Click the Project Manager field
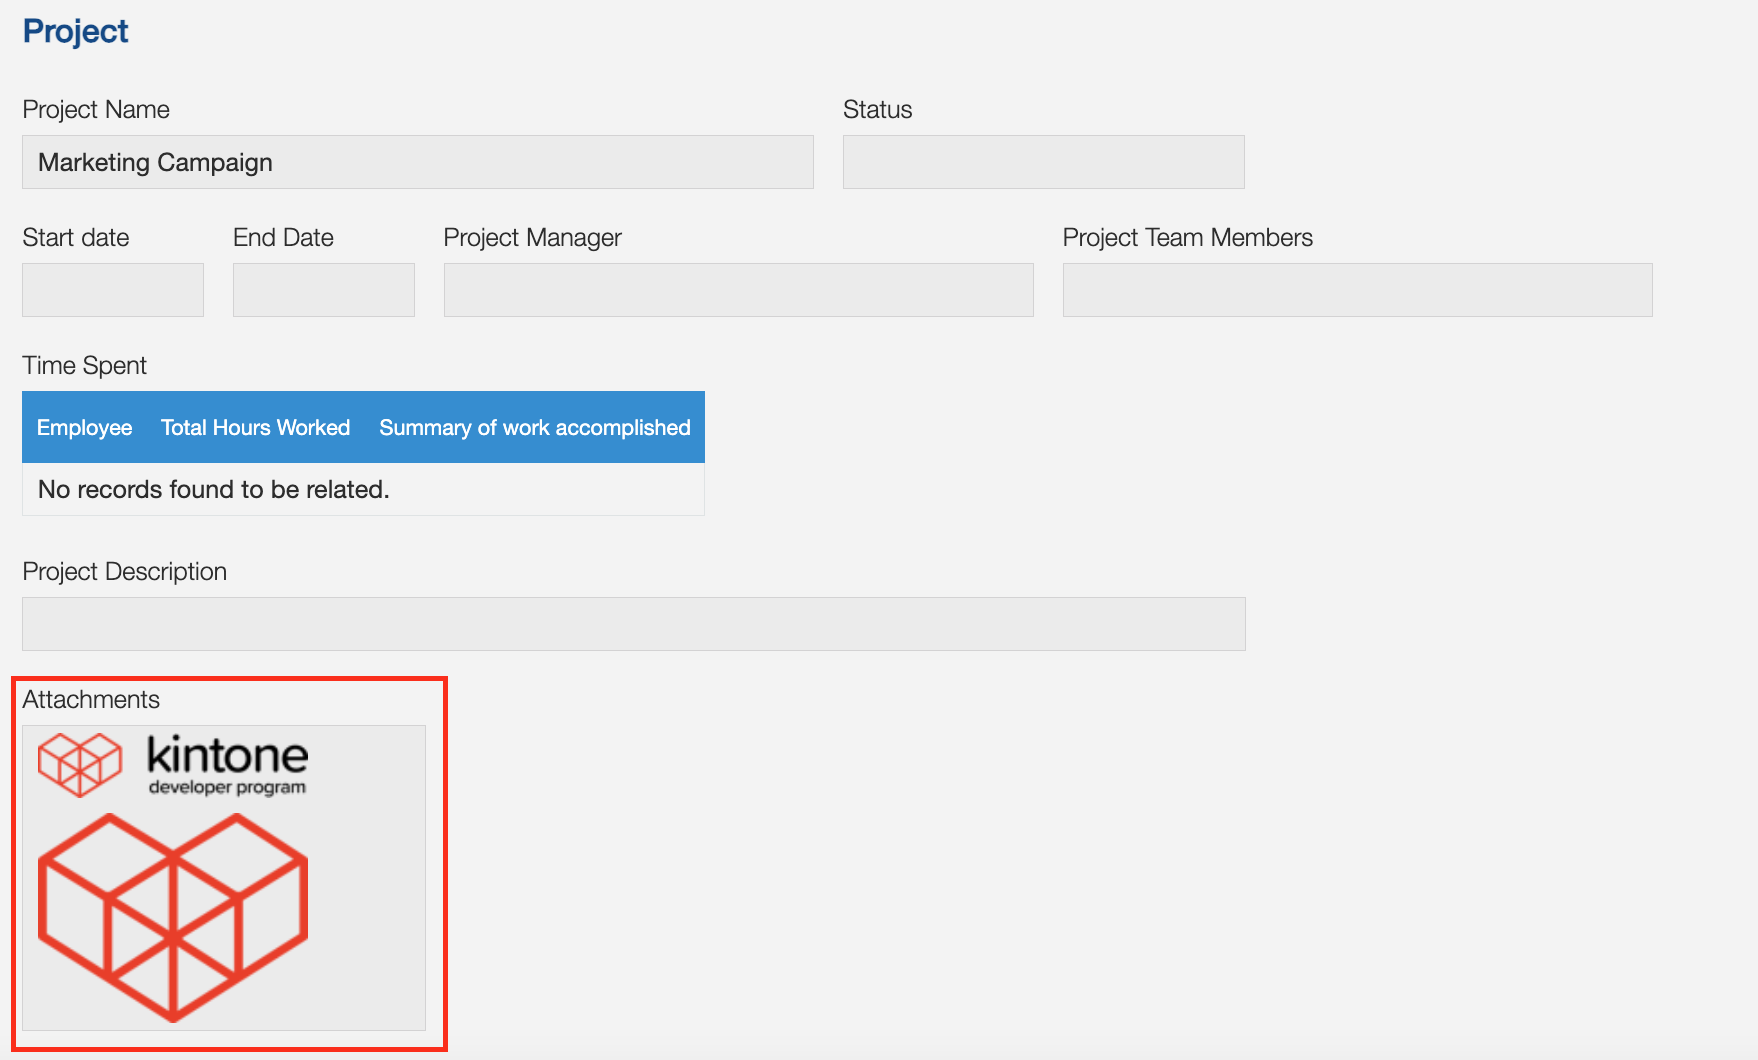The height and width of the screenshot is (1060, 1758). tap(738, 289)
